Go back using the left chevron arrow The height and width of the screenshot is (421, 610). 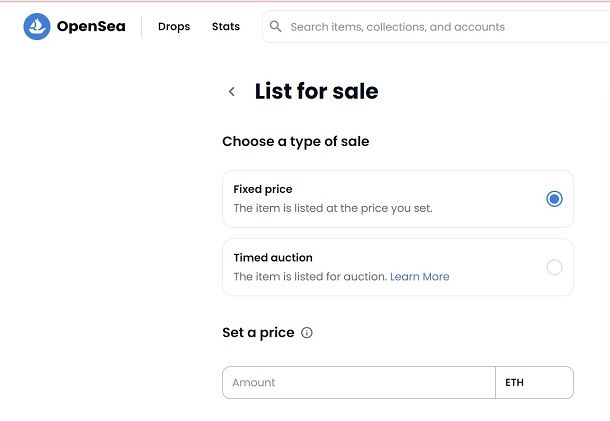pos(232,91)
